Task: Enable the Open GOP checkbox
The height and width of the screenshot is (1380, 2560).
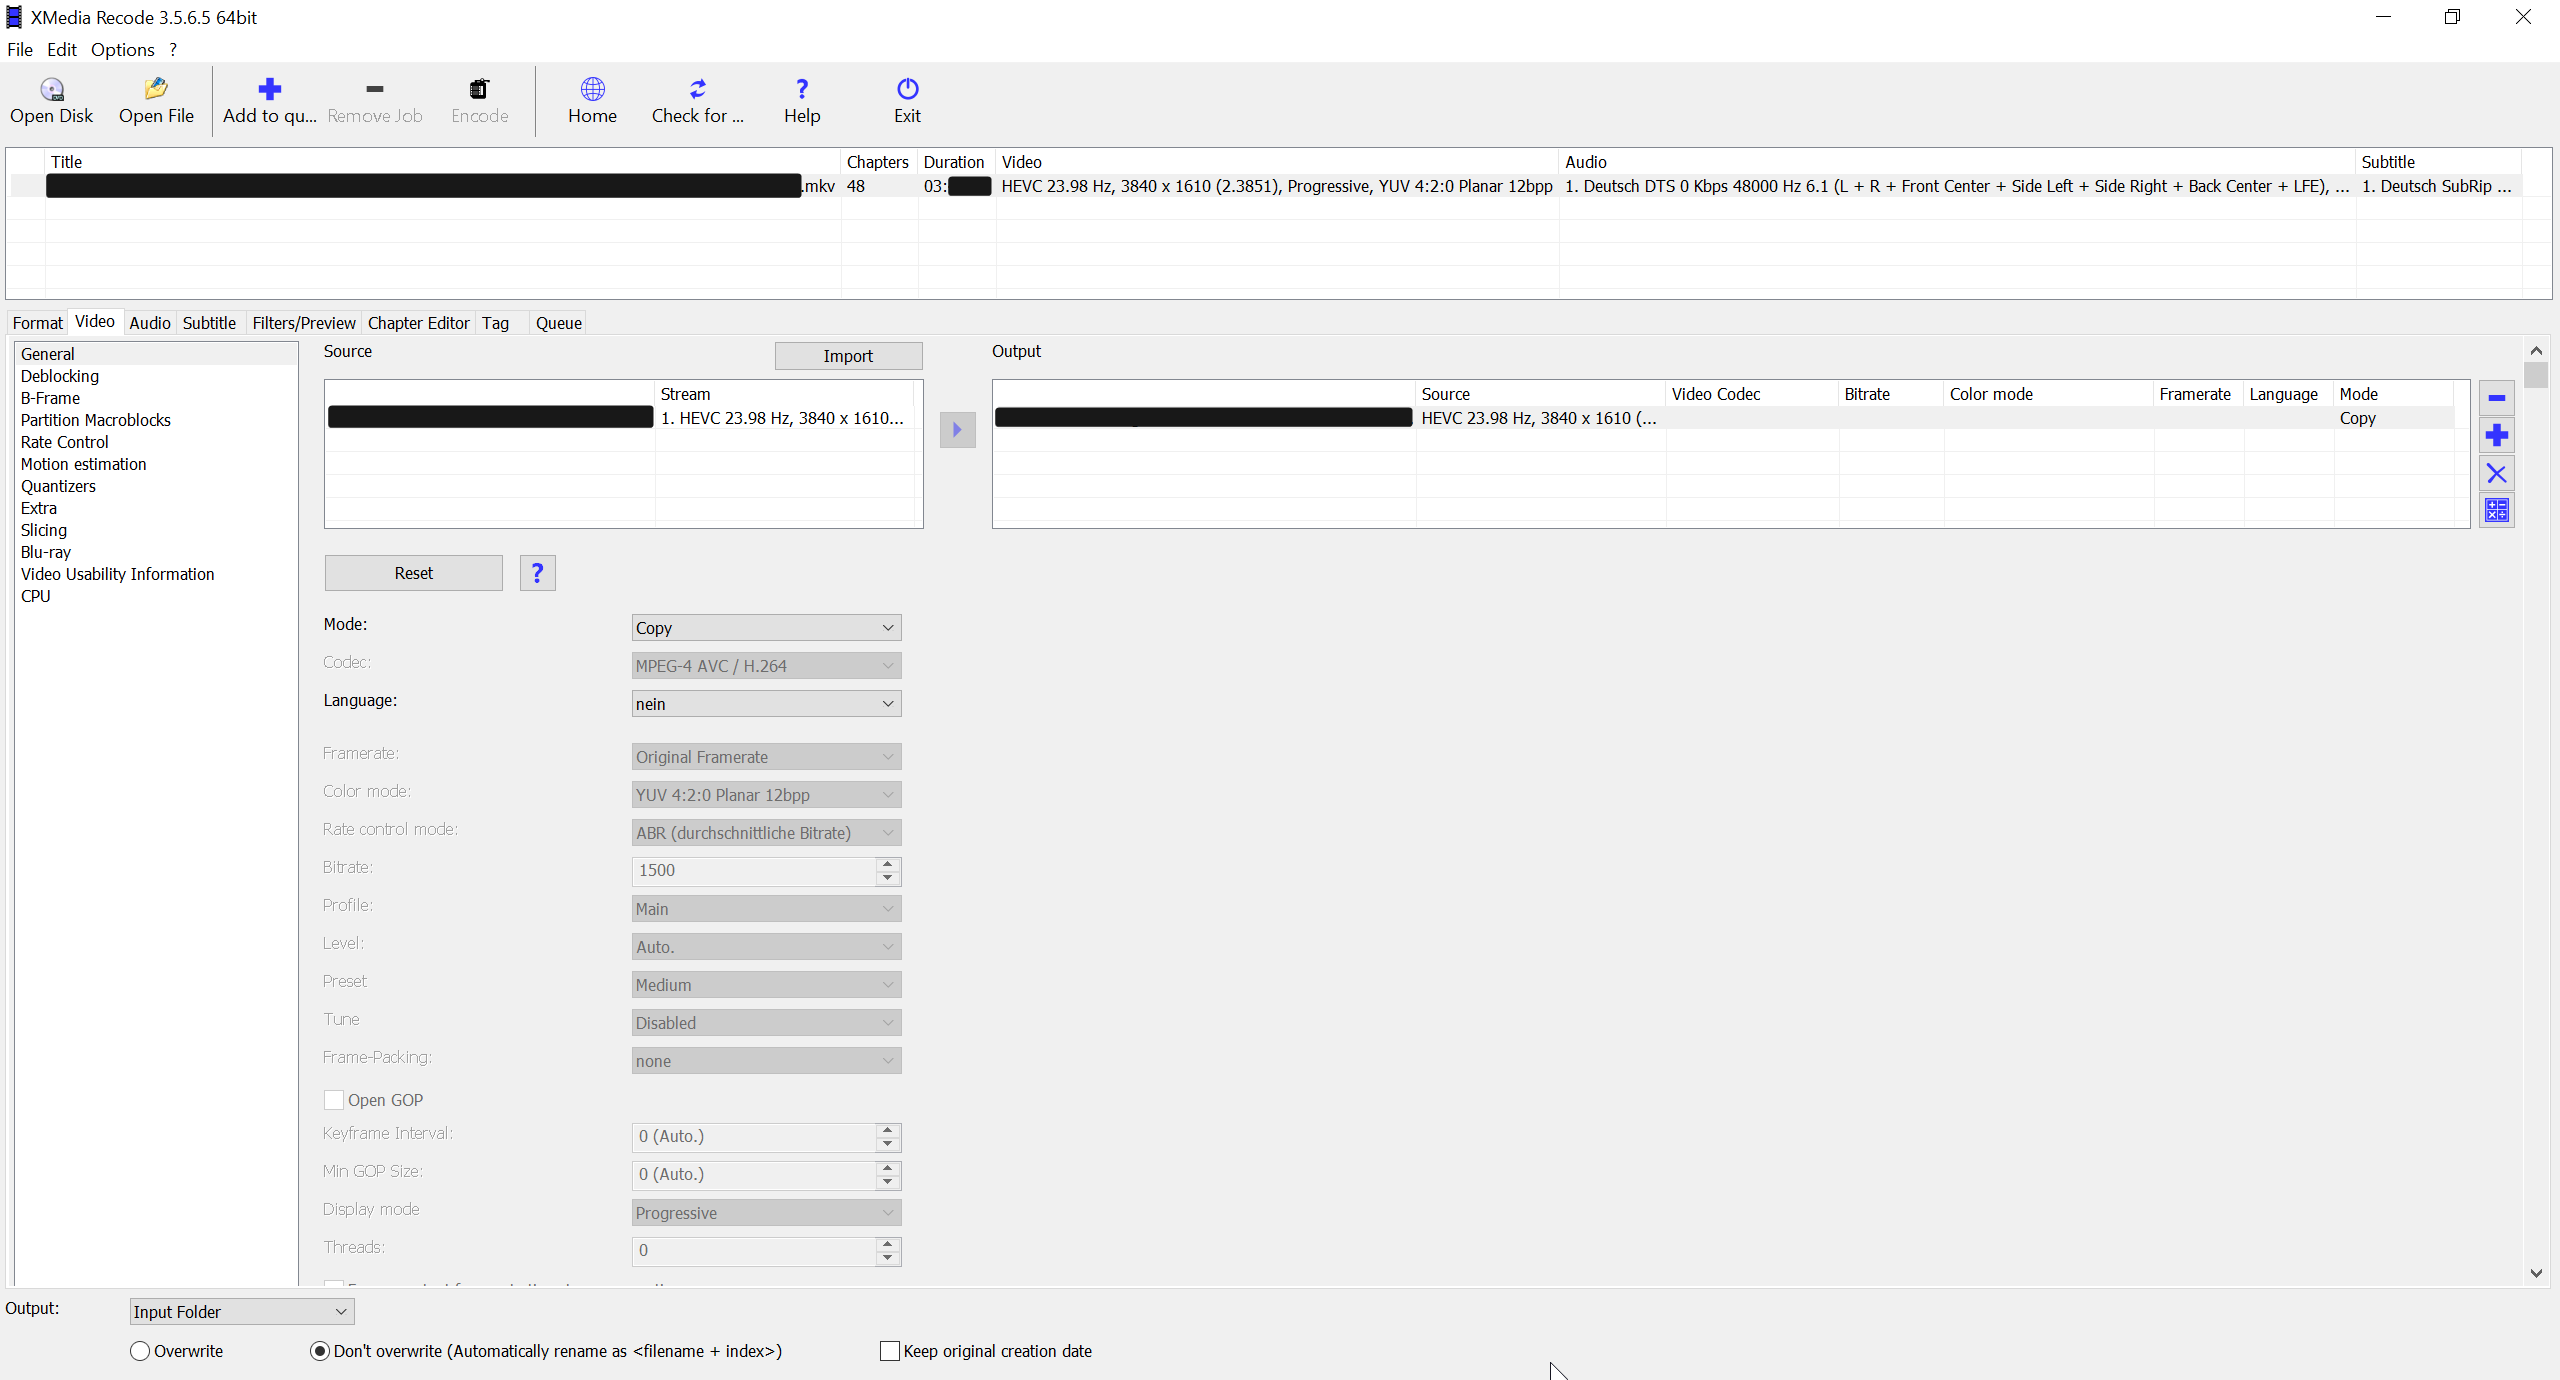Action: (x=334, y=1100)
